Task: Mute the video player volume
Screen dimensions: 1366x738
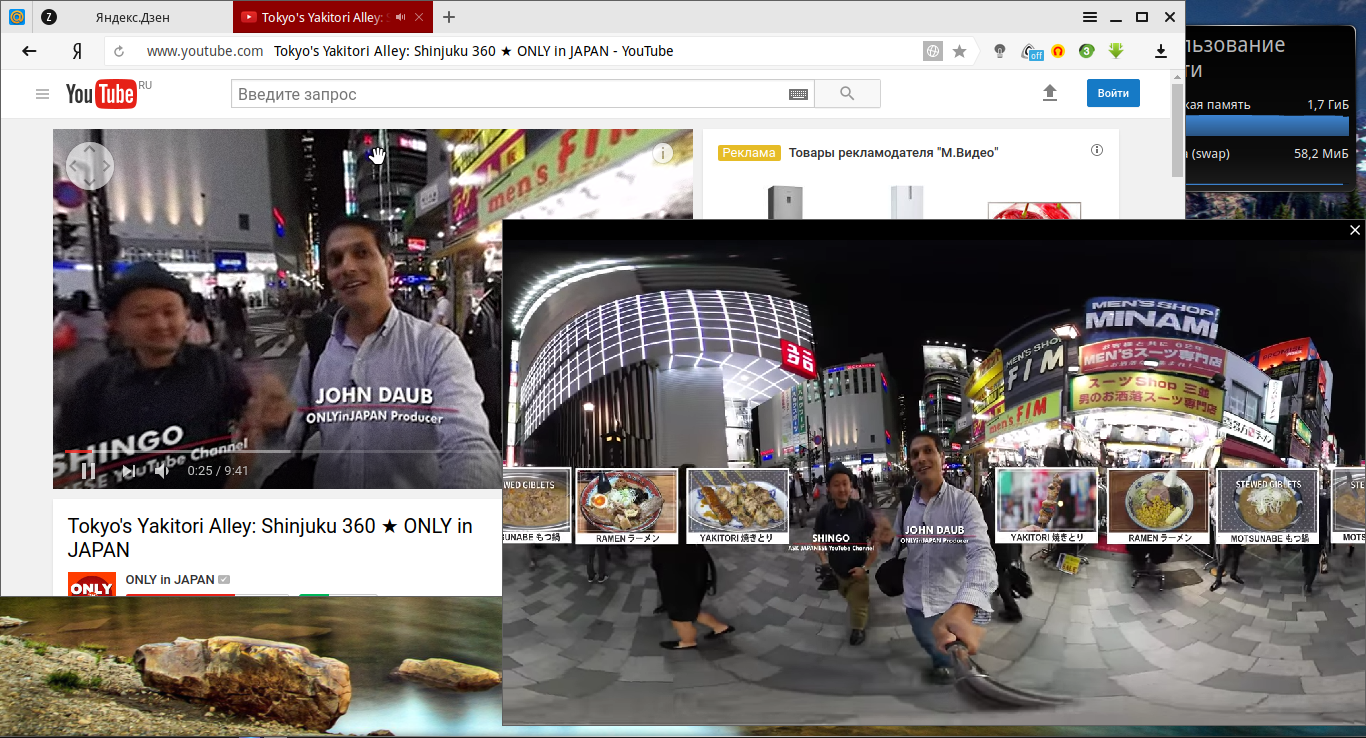Action: [x=162, y=471]
